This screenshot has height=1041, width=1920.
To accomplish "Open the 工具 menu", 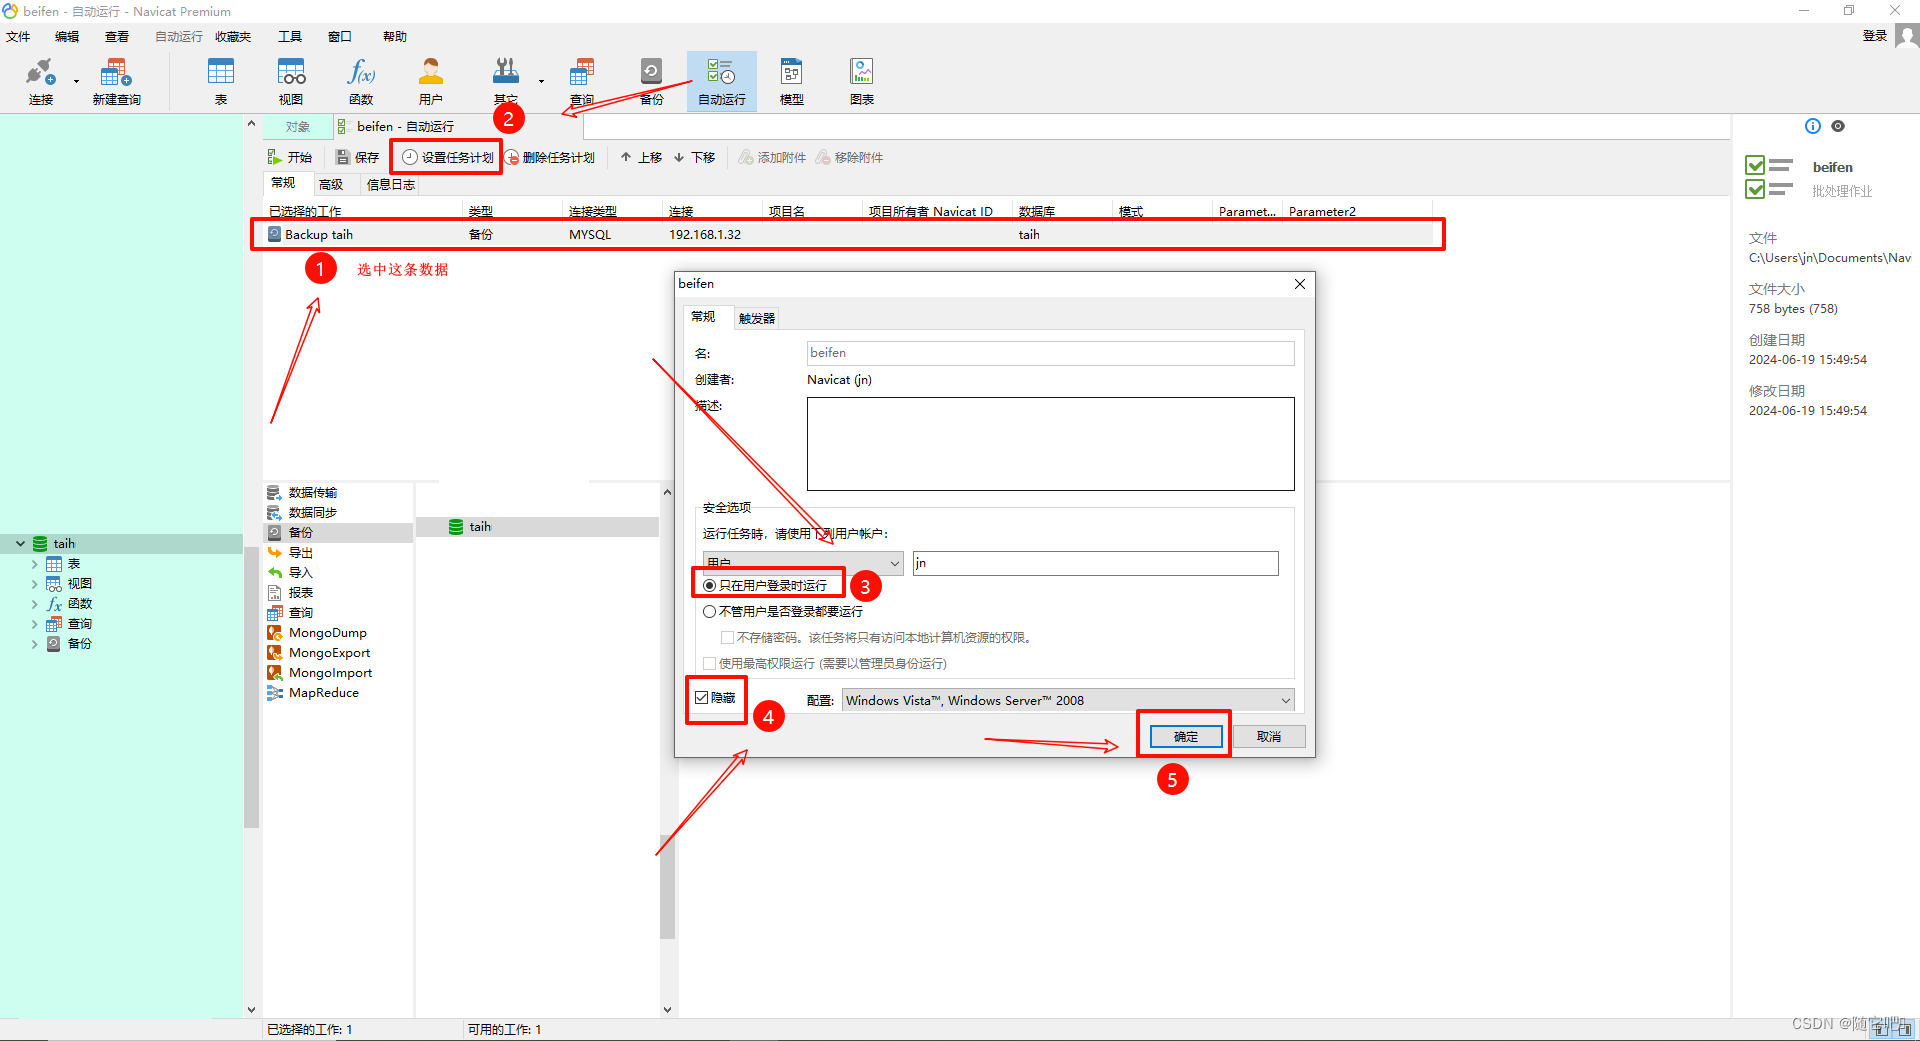I will coord(290,36).
